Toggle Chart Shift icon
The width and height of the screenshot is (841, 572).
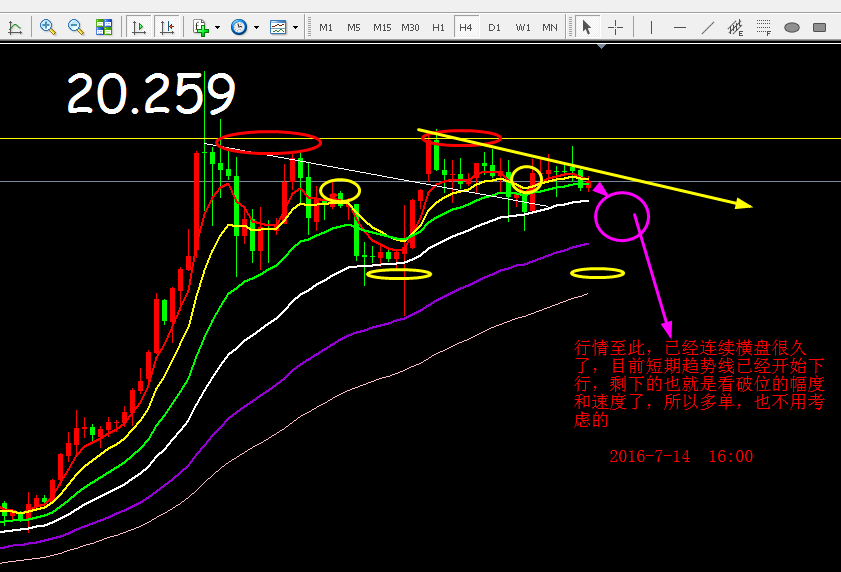tap(167, 27)
